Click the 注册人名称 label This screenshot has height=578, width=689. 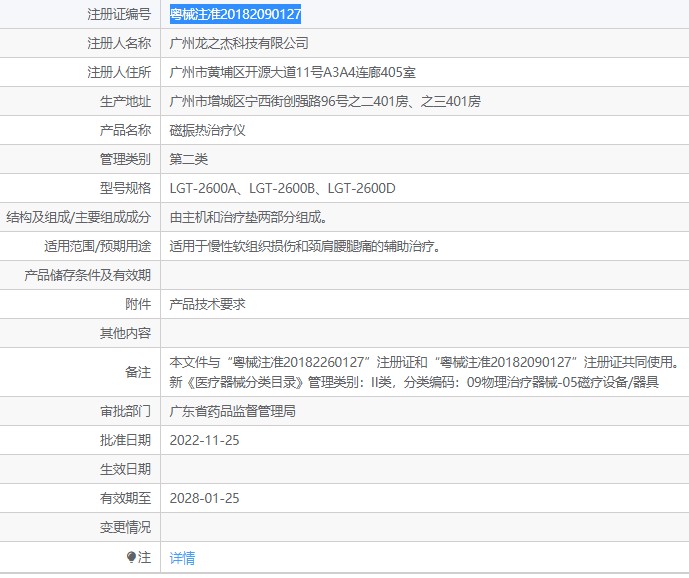pos(119,43)
